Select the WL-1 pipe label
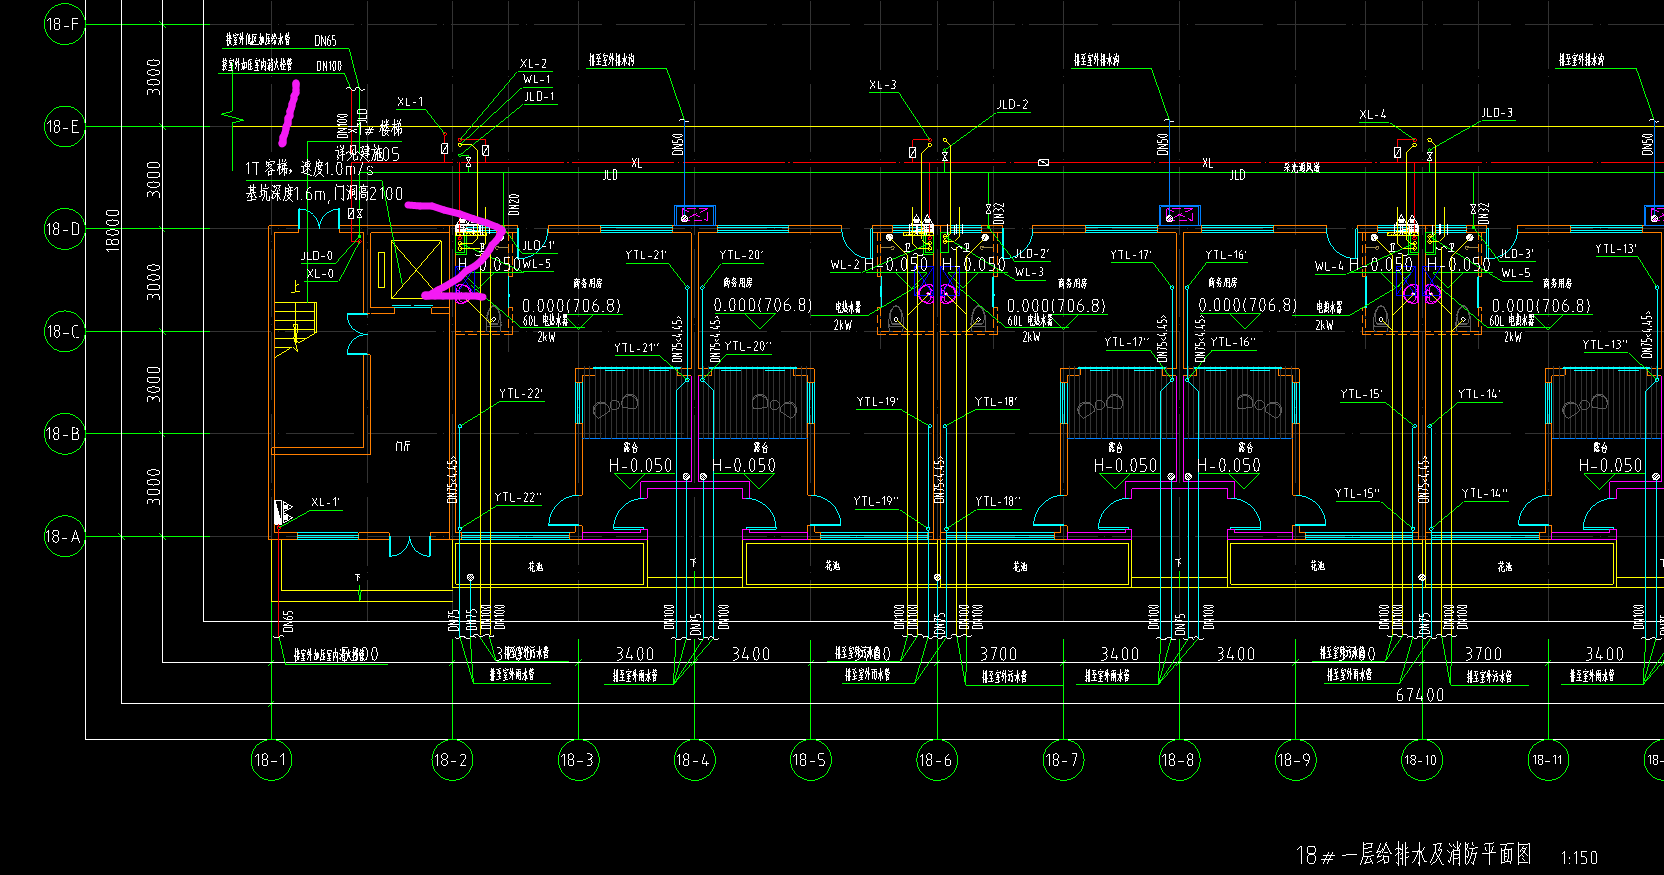Screen dimensions: 1664x875 coord(537,79)
